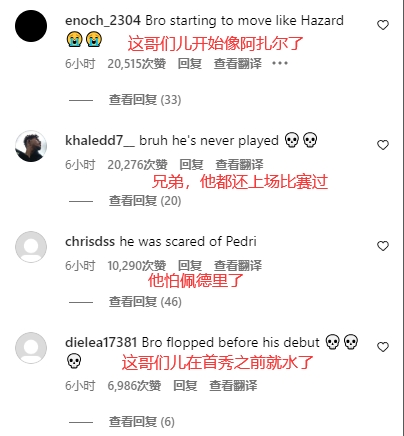
Task: Open username link chrisdss
Action: (90, 241)
